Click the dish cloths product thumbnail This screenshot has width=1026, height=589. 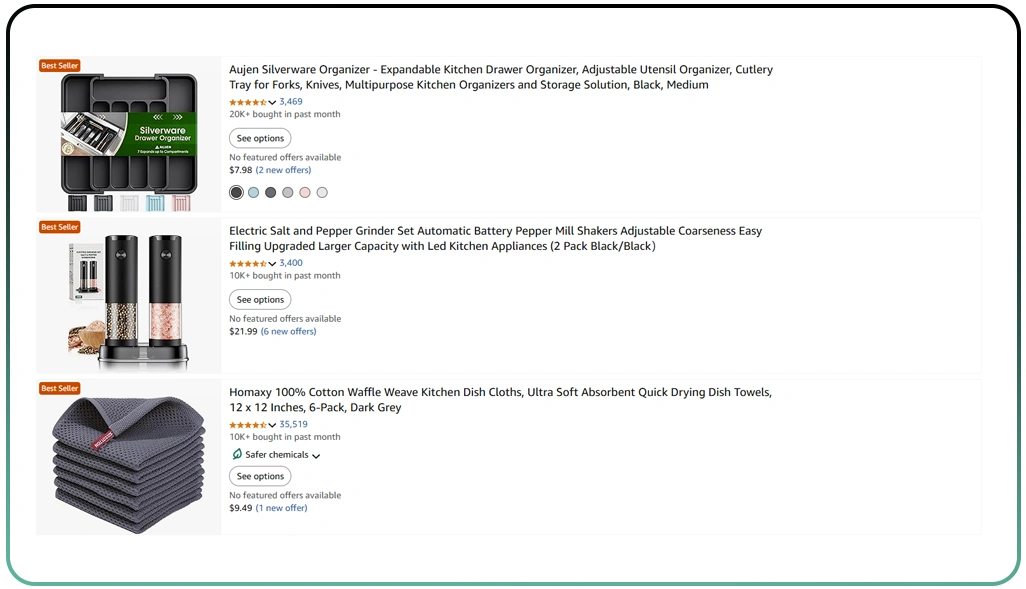tap(126, 460)
